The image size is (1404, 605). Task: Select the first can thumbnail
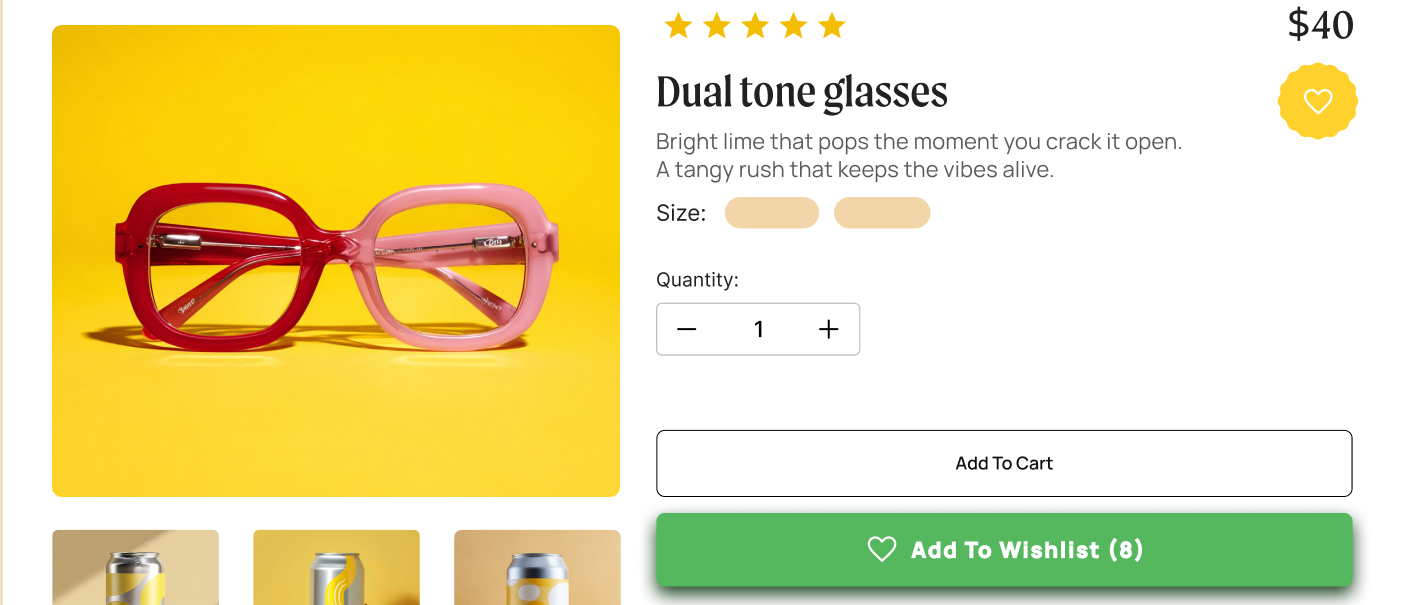(x=135, y=567)
